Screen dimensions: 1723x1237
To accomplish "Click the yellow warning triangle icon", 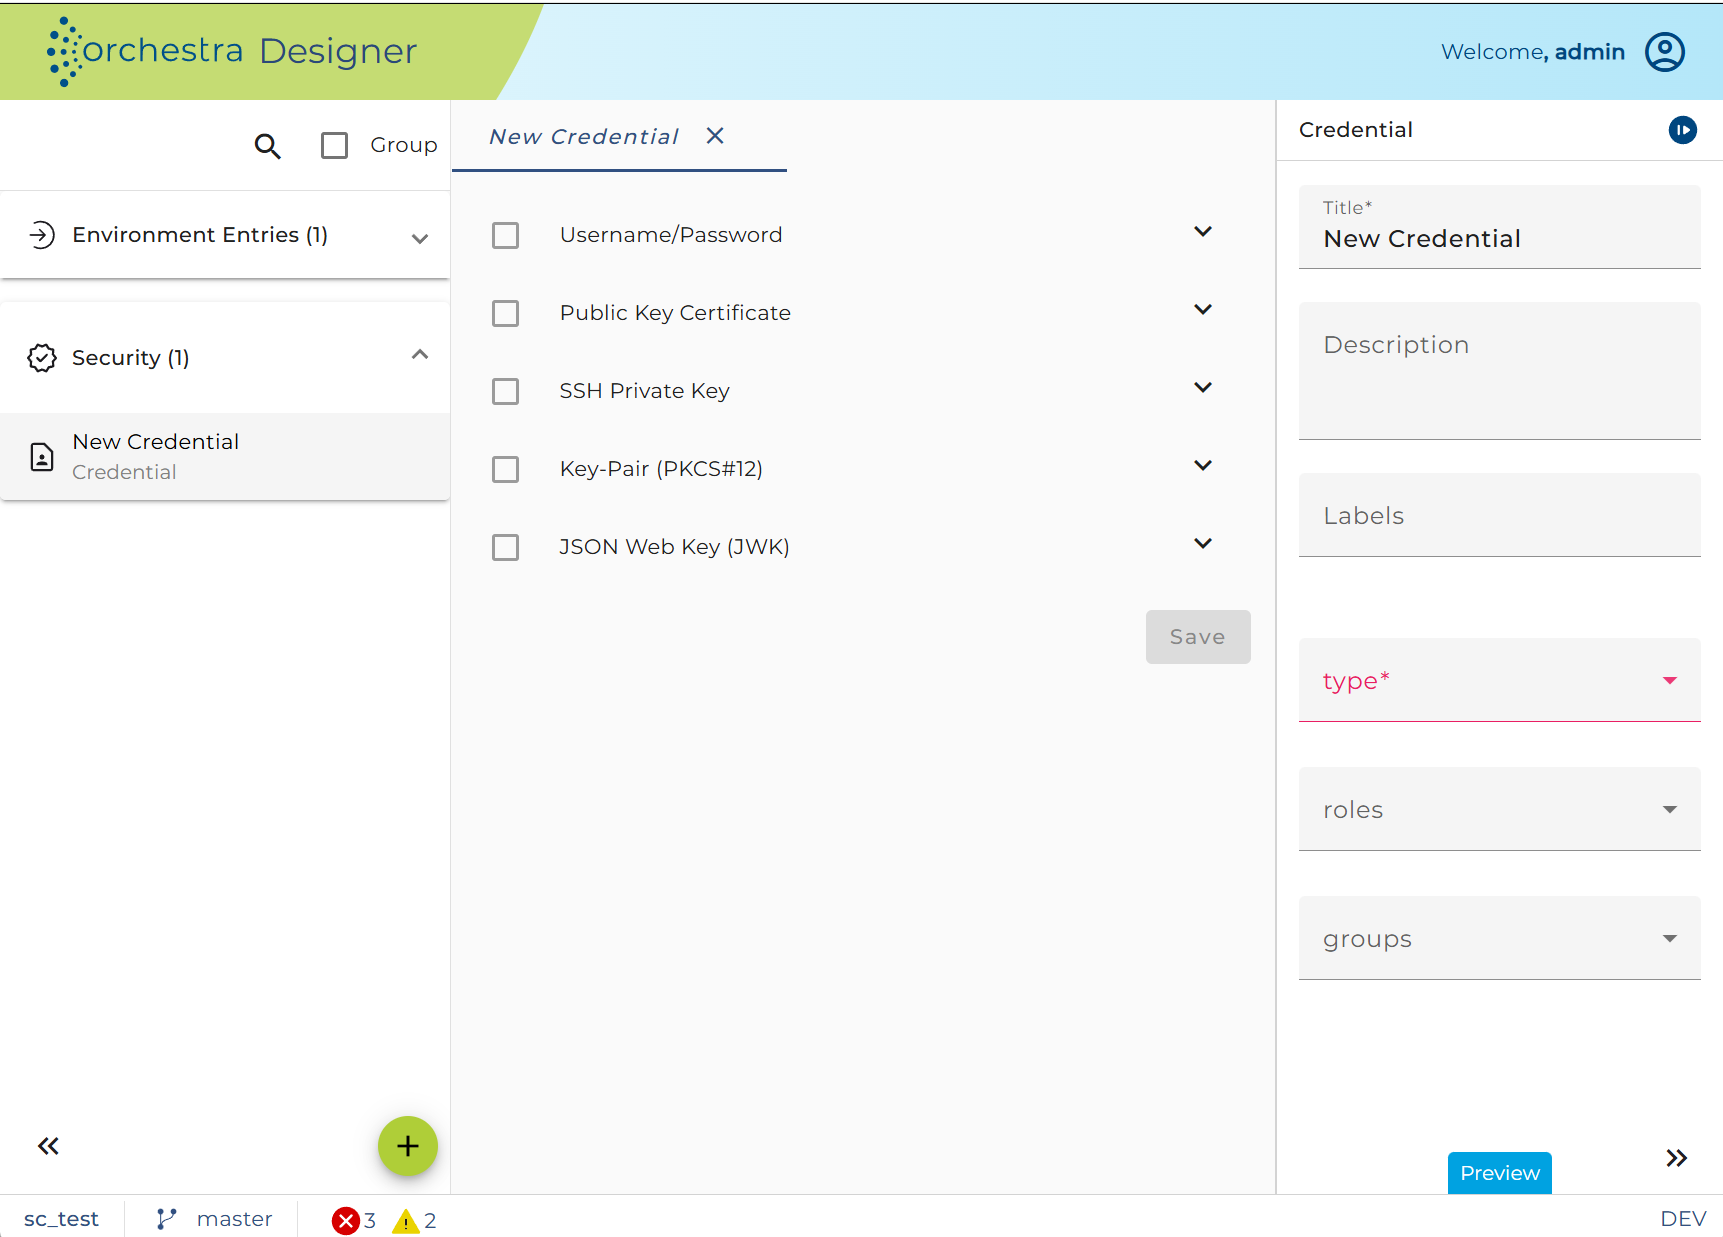I will [406, 1221].
